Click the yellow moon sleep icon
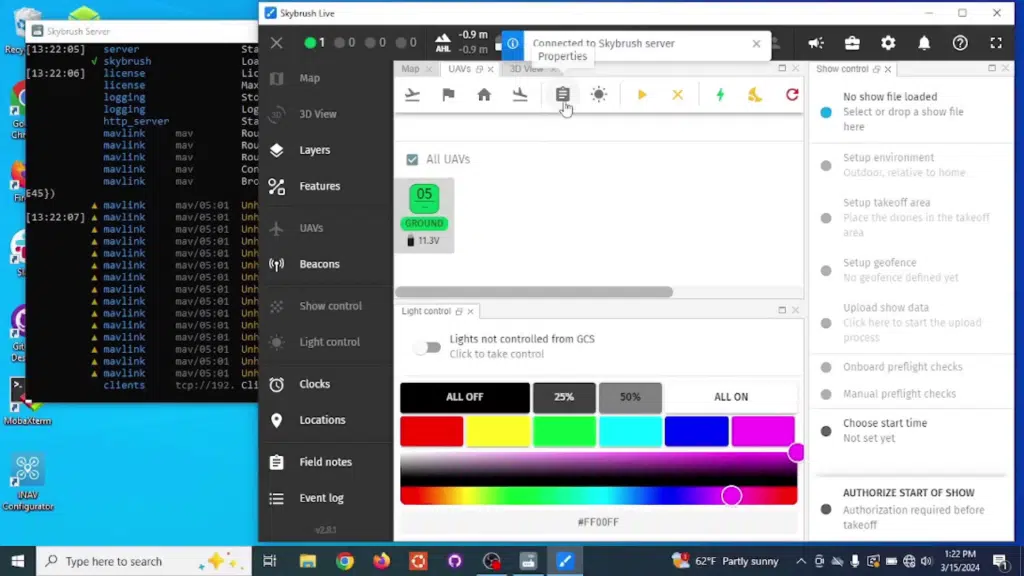This screenshot has width=1024, height=576. pyautogui.click(x=755, y=95)
